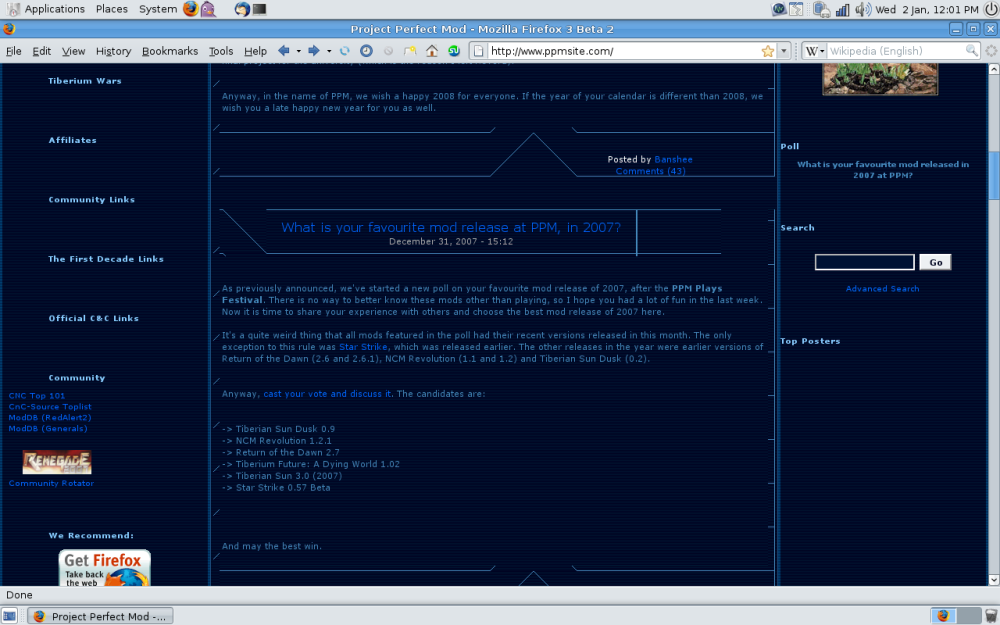Open the ModDB (RedAlert2) link
The width and height of the screenshot is (1000, 625).
click(50, 417)
